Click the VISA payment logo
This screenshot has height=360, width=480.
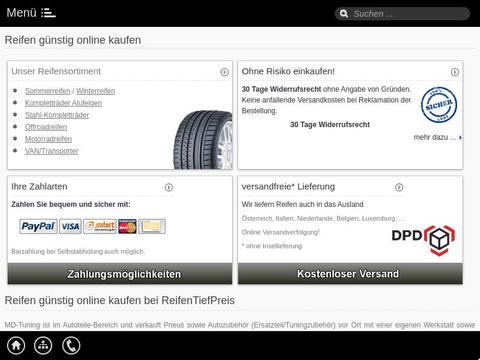pyautogui.click(x=70, y=226)
